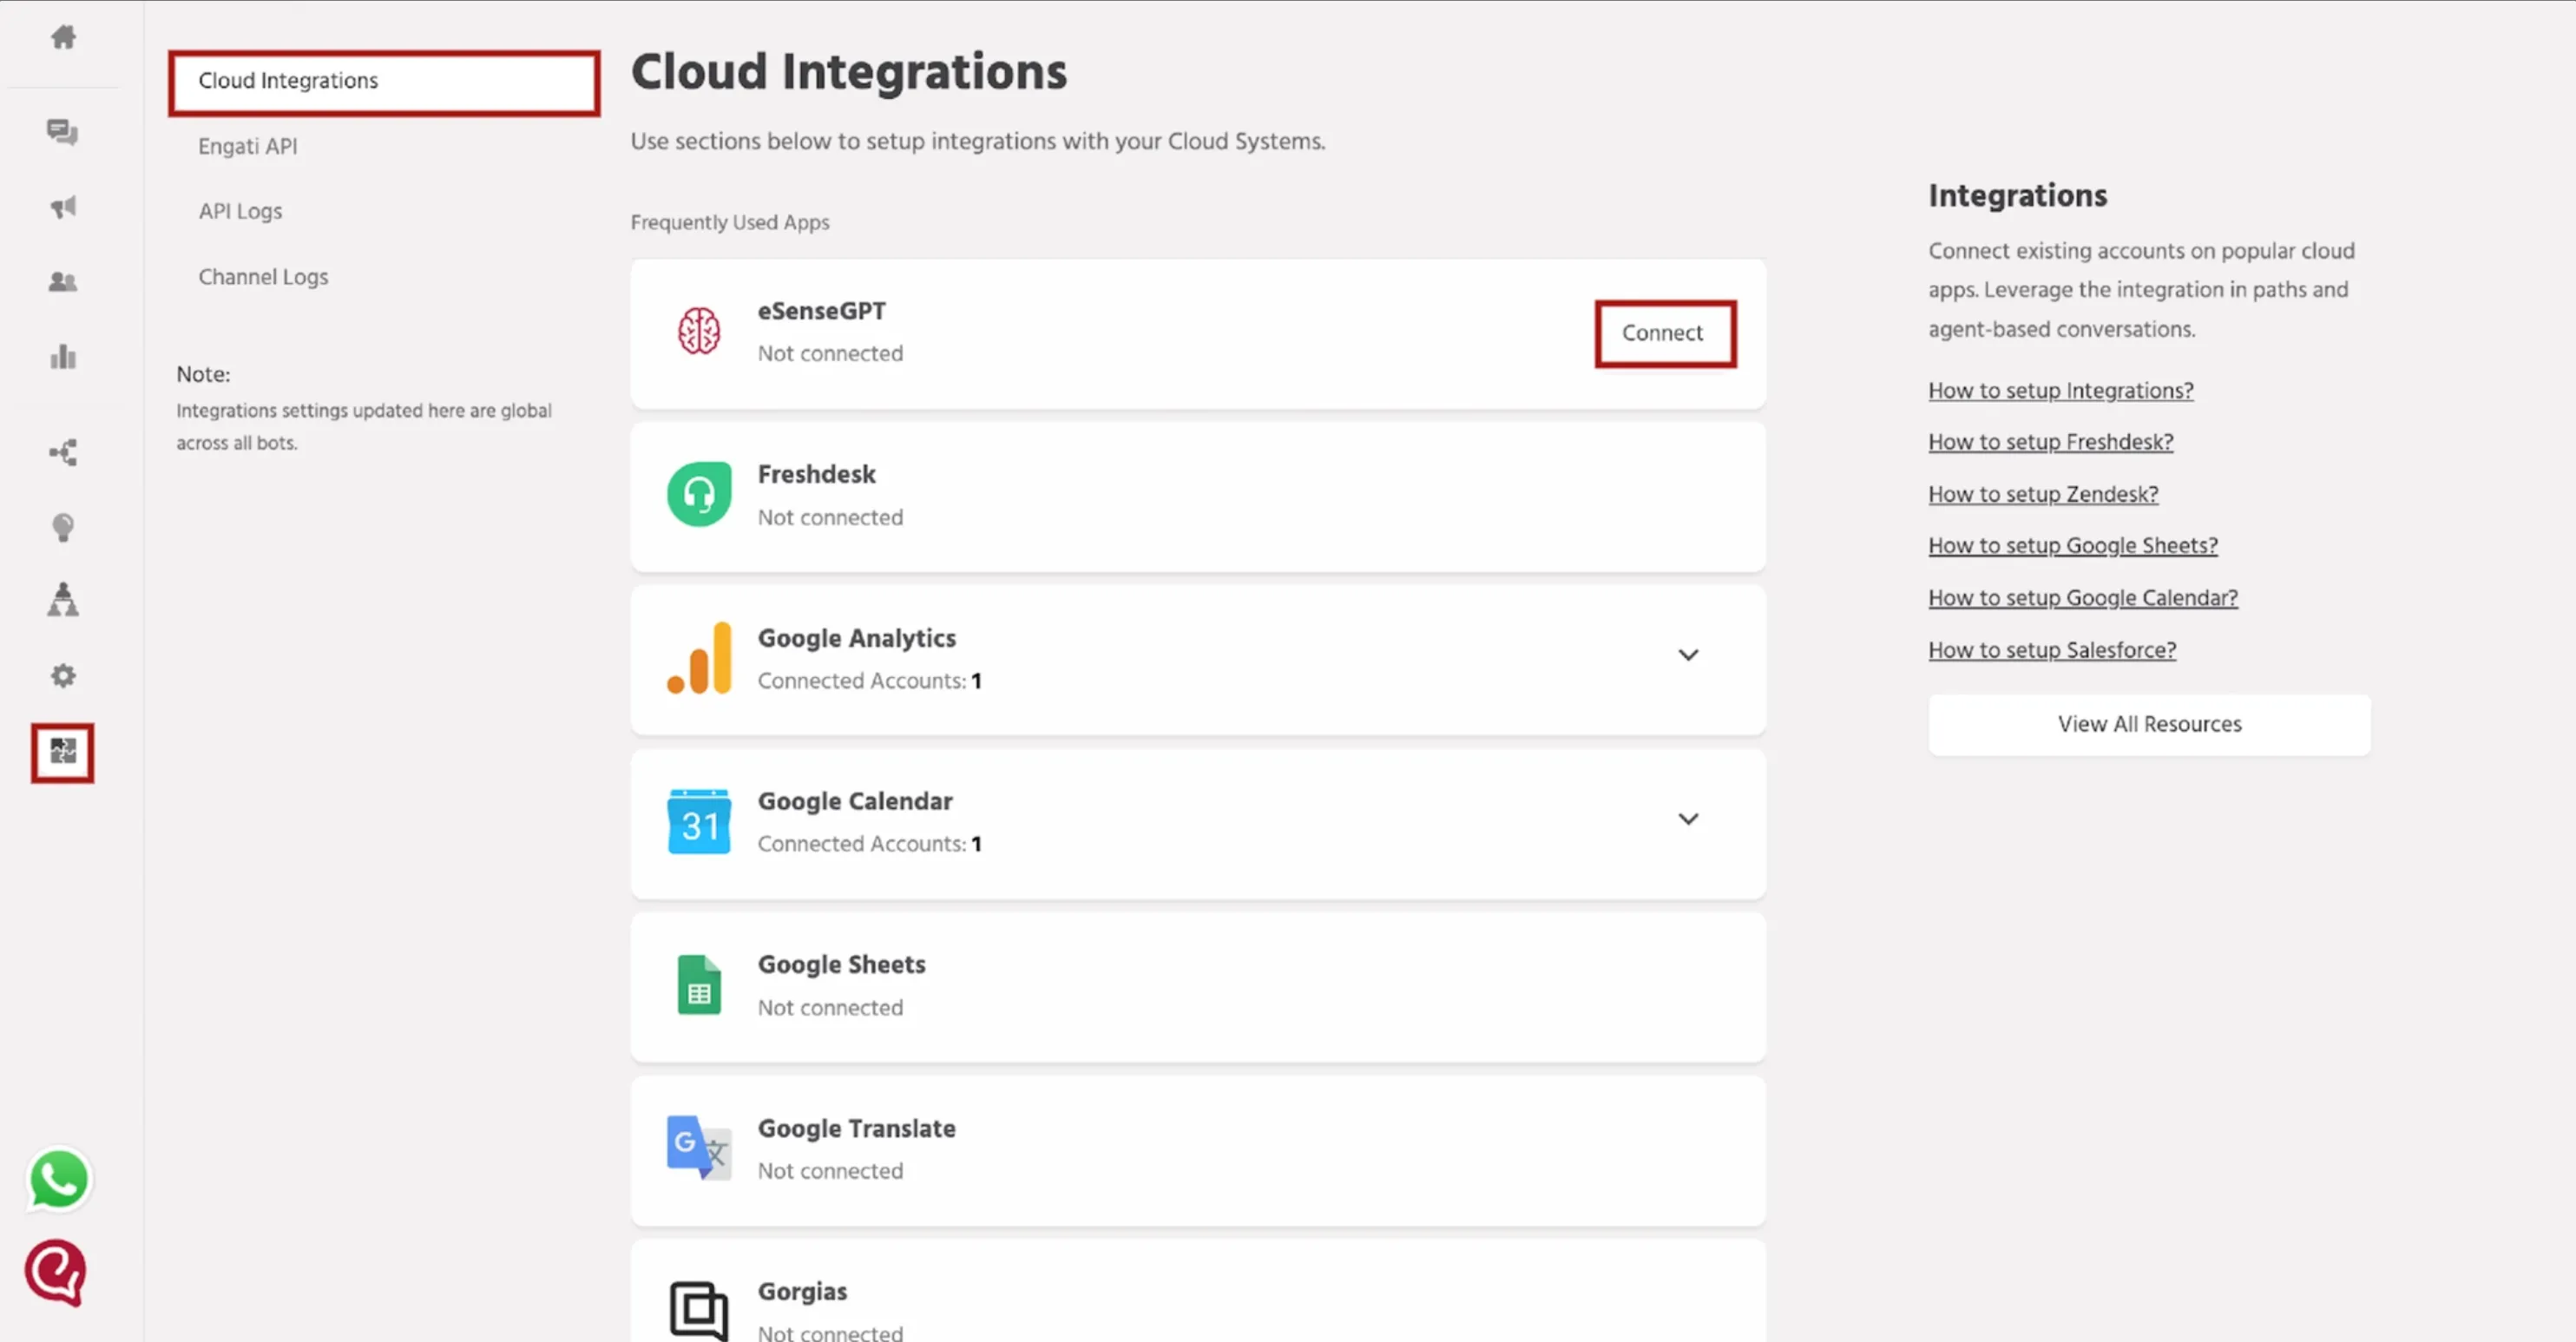Image resolution: width=2576 pixels, height=1342 pixels.
Task: Expand the Google Calendar accounts chevron
Action: 1688,819
